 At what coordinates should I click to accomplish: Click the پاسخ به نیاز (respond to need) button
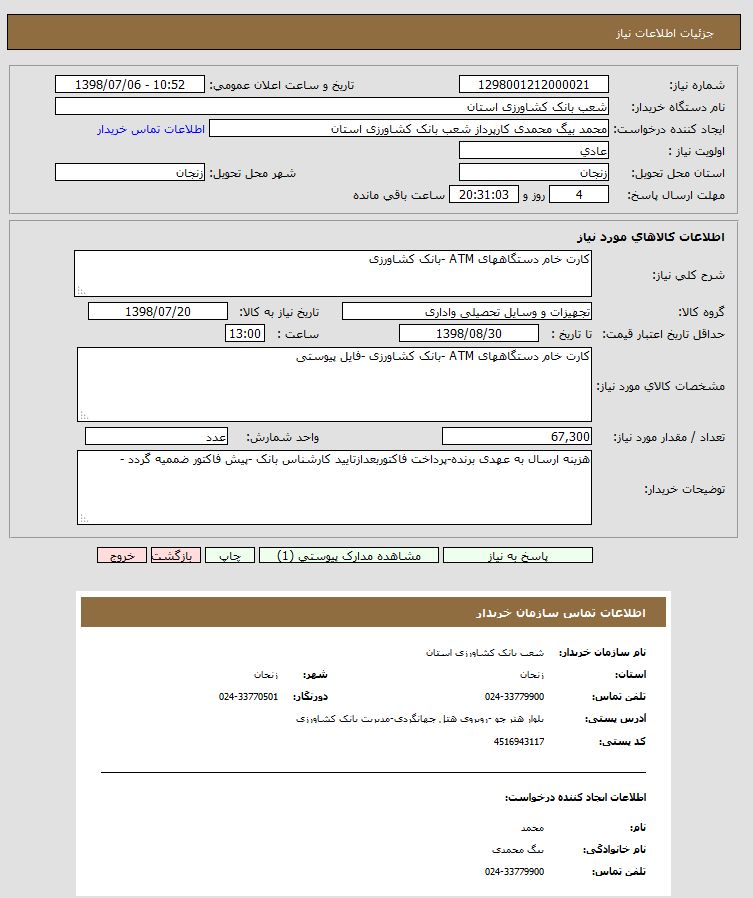click(x=517, y=556)
